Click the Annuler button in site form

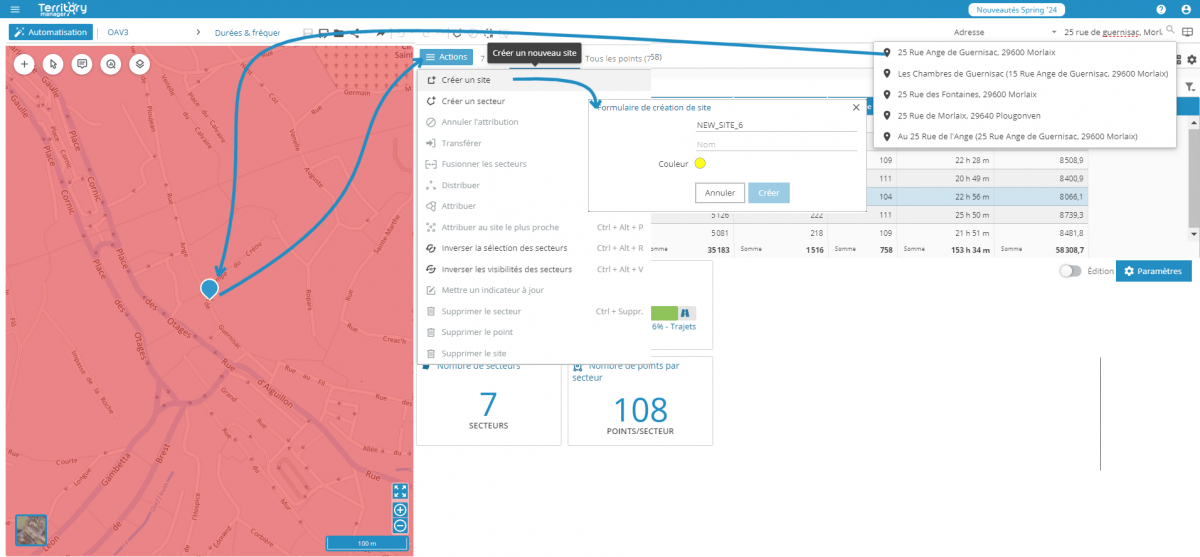pyautogui.click(x=719, y=193)
